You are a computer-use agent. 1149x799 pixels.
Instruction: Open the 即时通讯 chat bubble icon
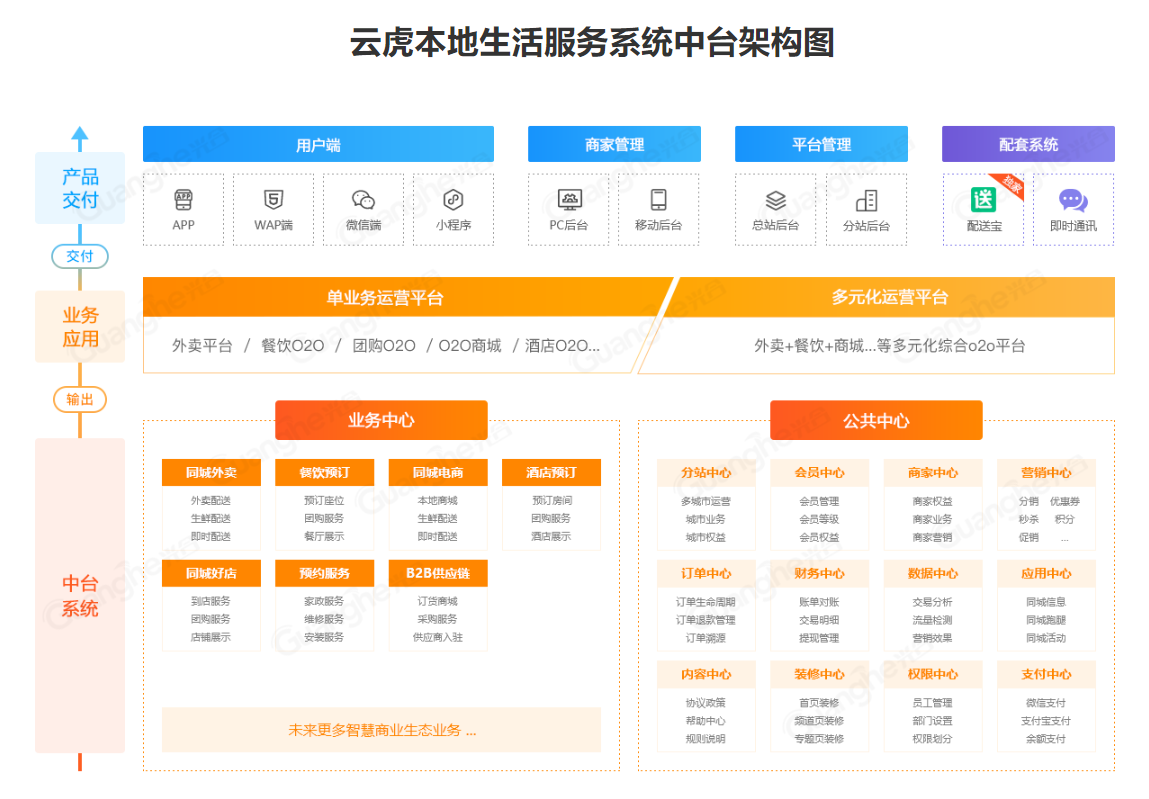click(1073, 200)
